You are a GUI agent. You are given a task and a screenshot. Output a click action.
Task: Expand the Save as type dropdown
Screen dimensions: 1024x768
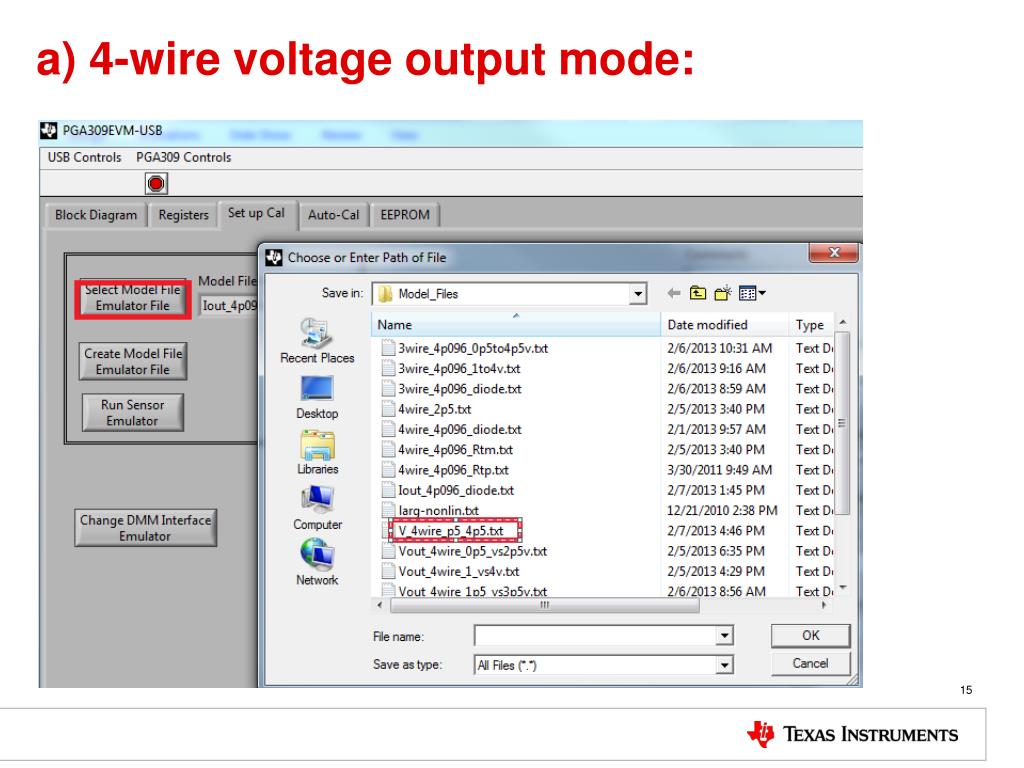point(724,665)
